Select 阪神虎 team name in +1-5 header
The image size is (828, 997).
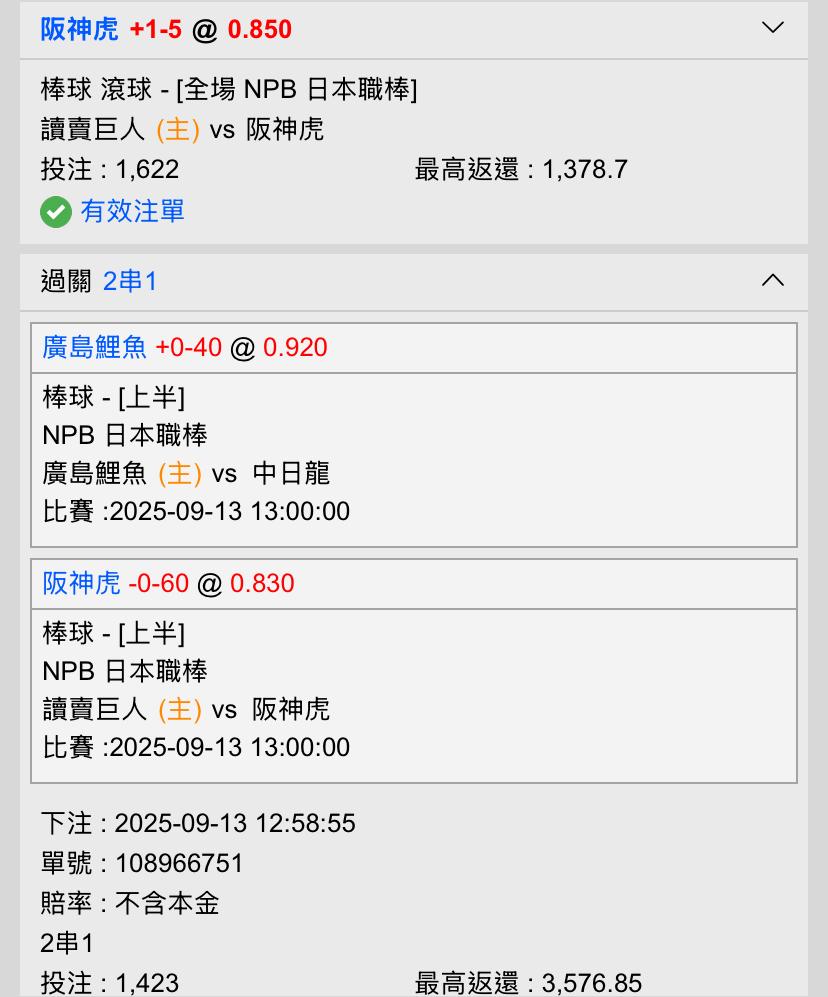(79, 29)
